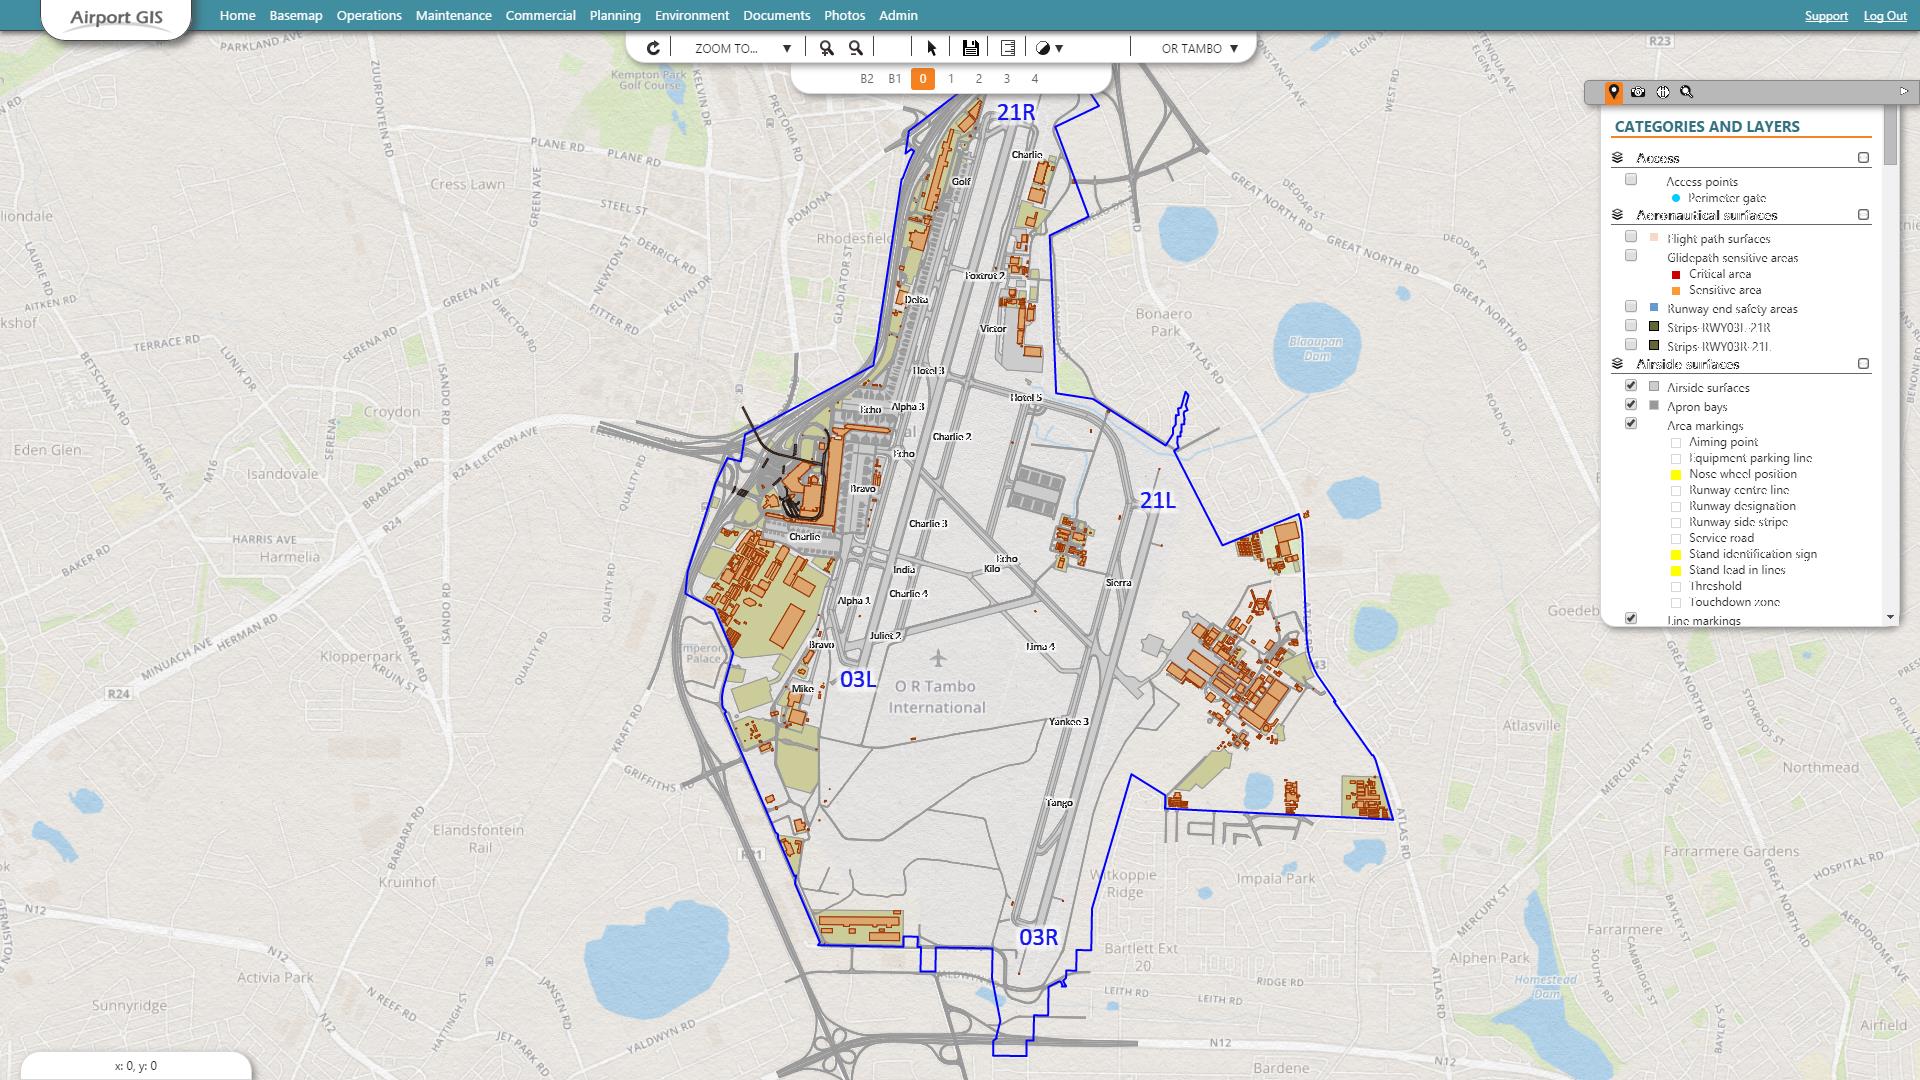The width and height of the screenshot is (1920, 1080).
Task: Open the Documents menu
Action: tap(777, 16)
